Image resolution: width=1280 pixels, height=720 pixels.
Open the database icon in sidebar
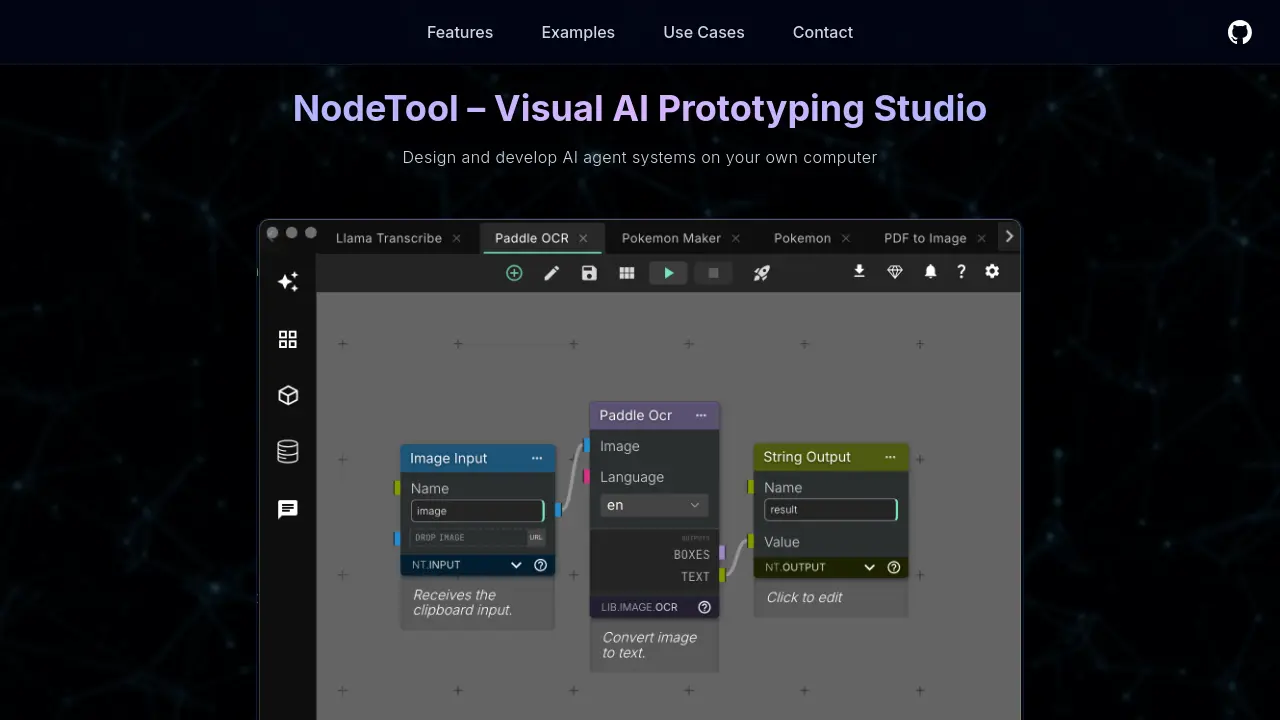coord(288,451)
